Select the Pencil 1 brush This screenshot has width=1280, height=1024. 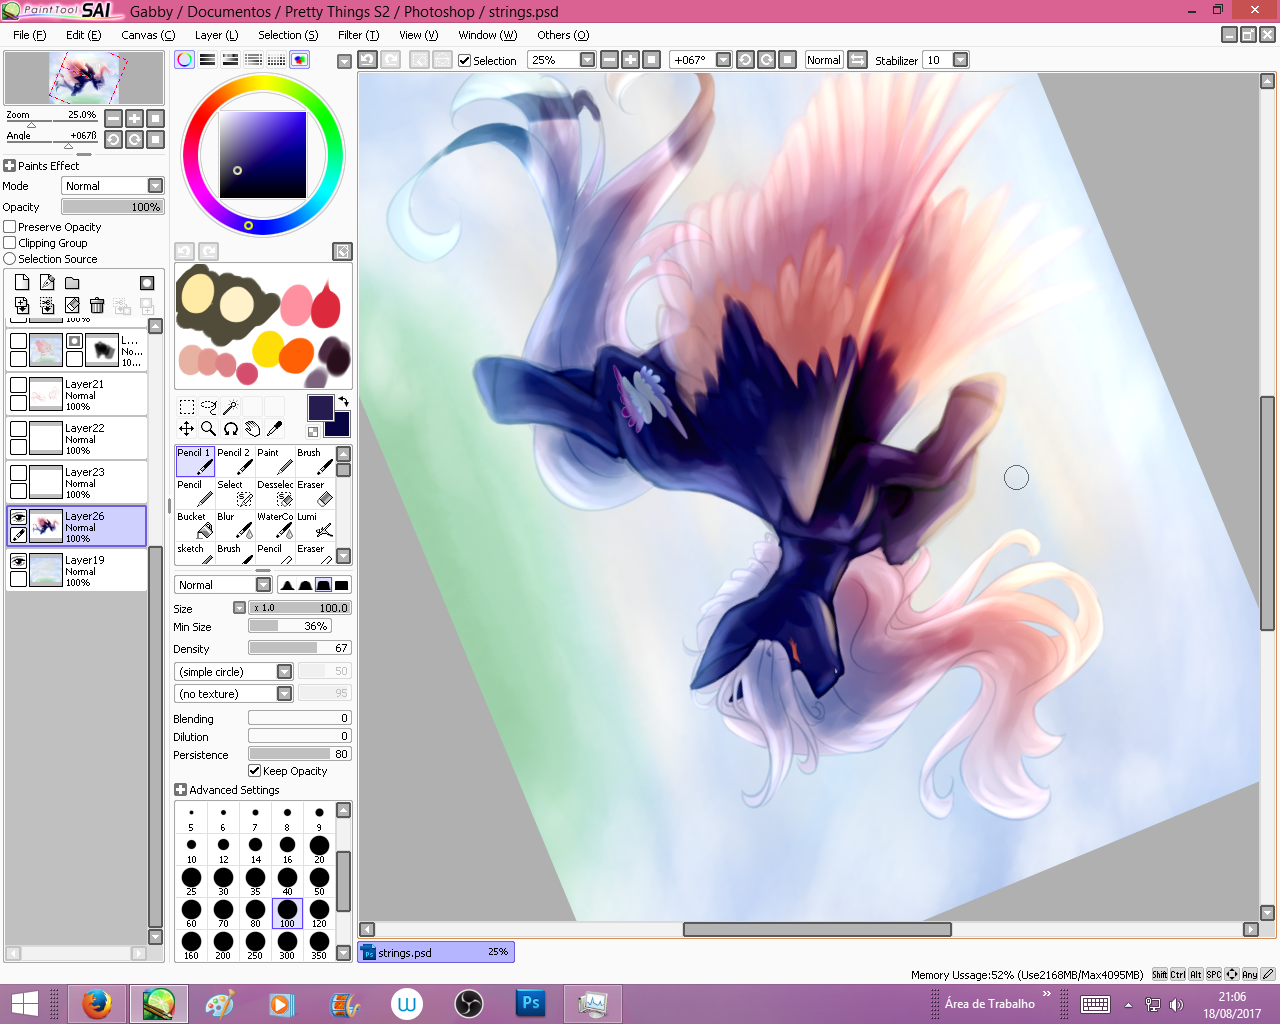tap(195, 461)
